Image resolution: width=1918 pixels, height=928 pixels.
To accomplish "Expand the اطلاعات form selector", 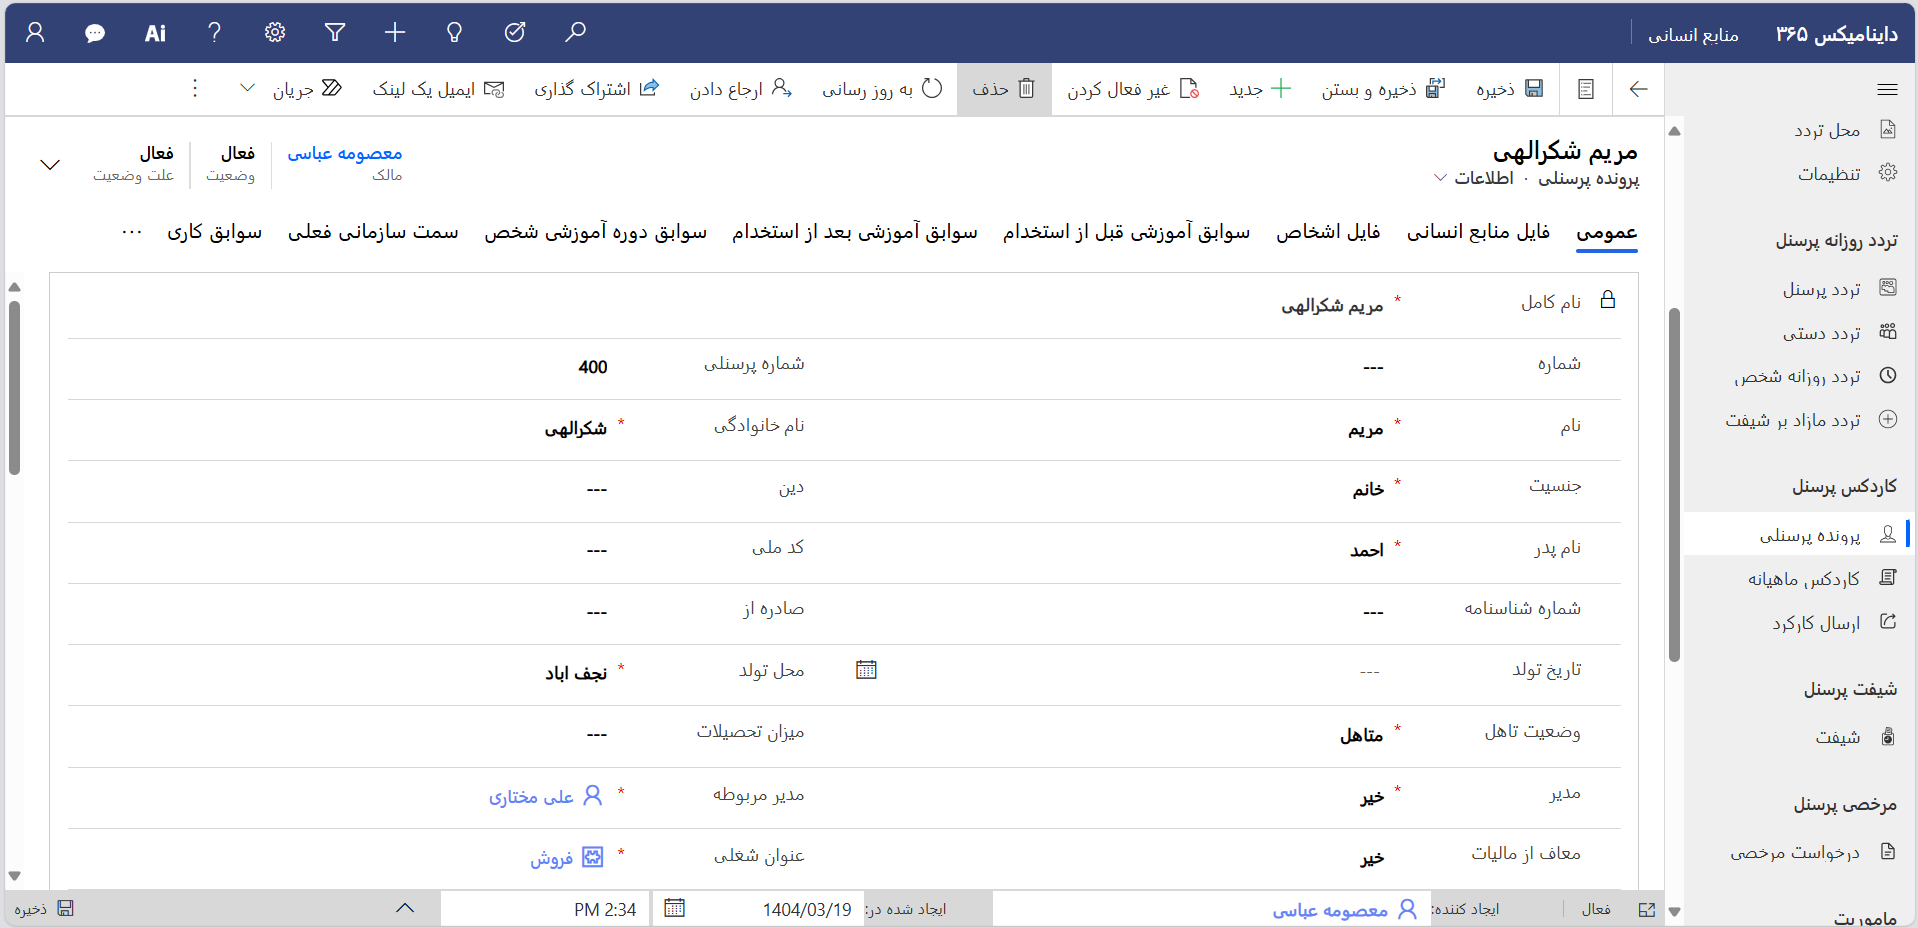I will click(x=1440, y=178).
